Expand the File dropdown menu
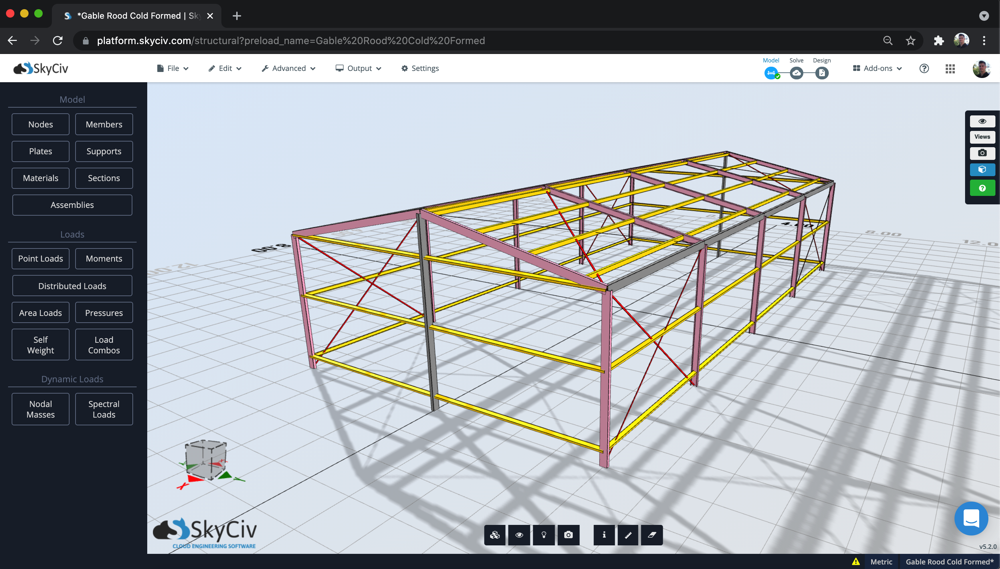The width and height of the screenshot is (1000, 569). (x=173, y=68)
